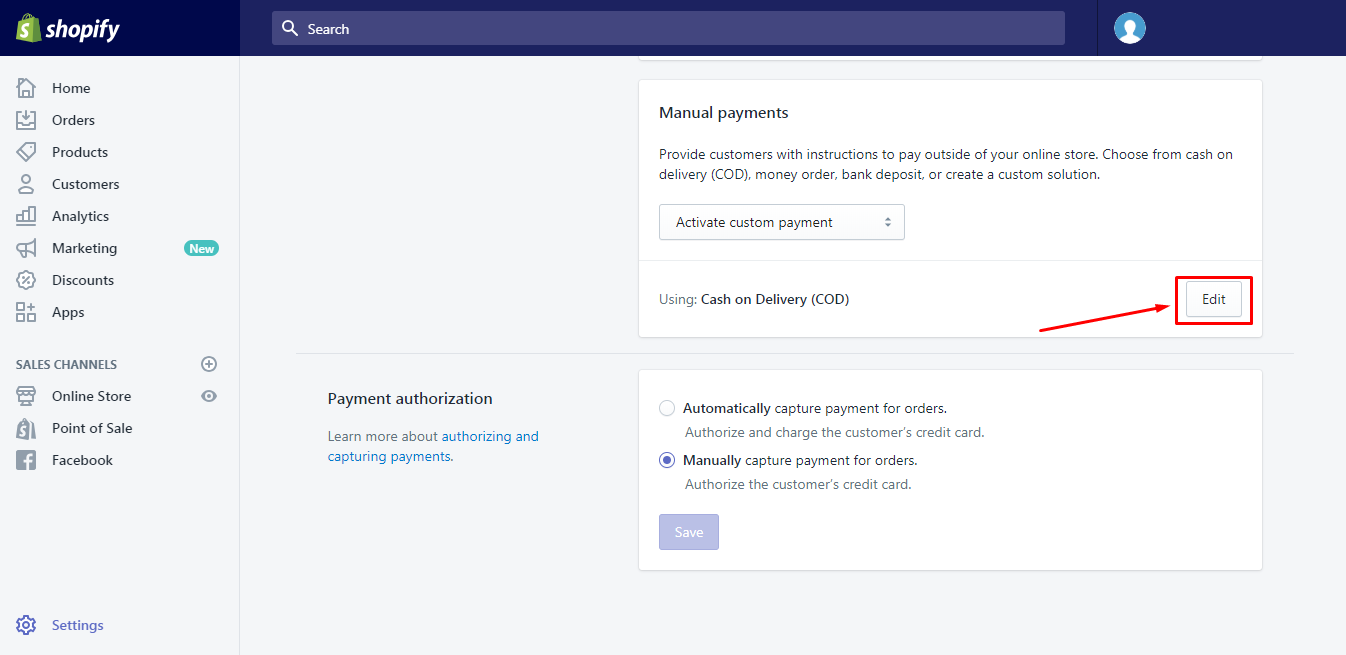Enable automatic payment capture for orders

(x=667, y=408)
